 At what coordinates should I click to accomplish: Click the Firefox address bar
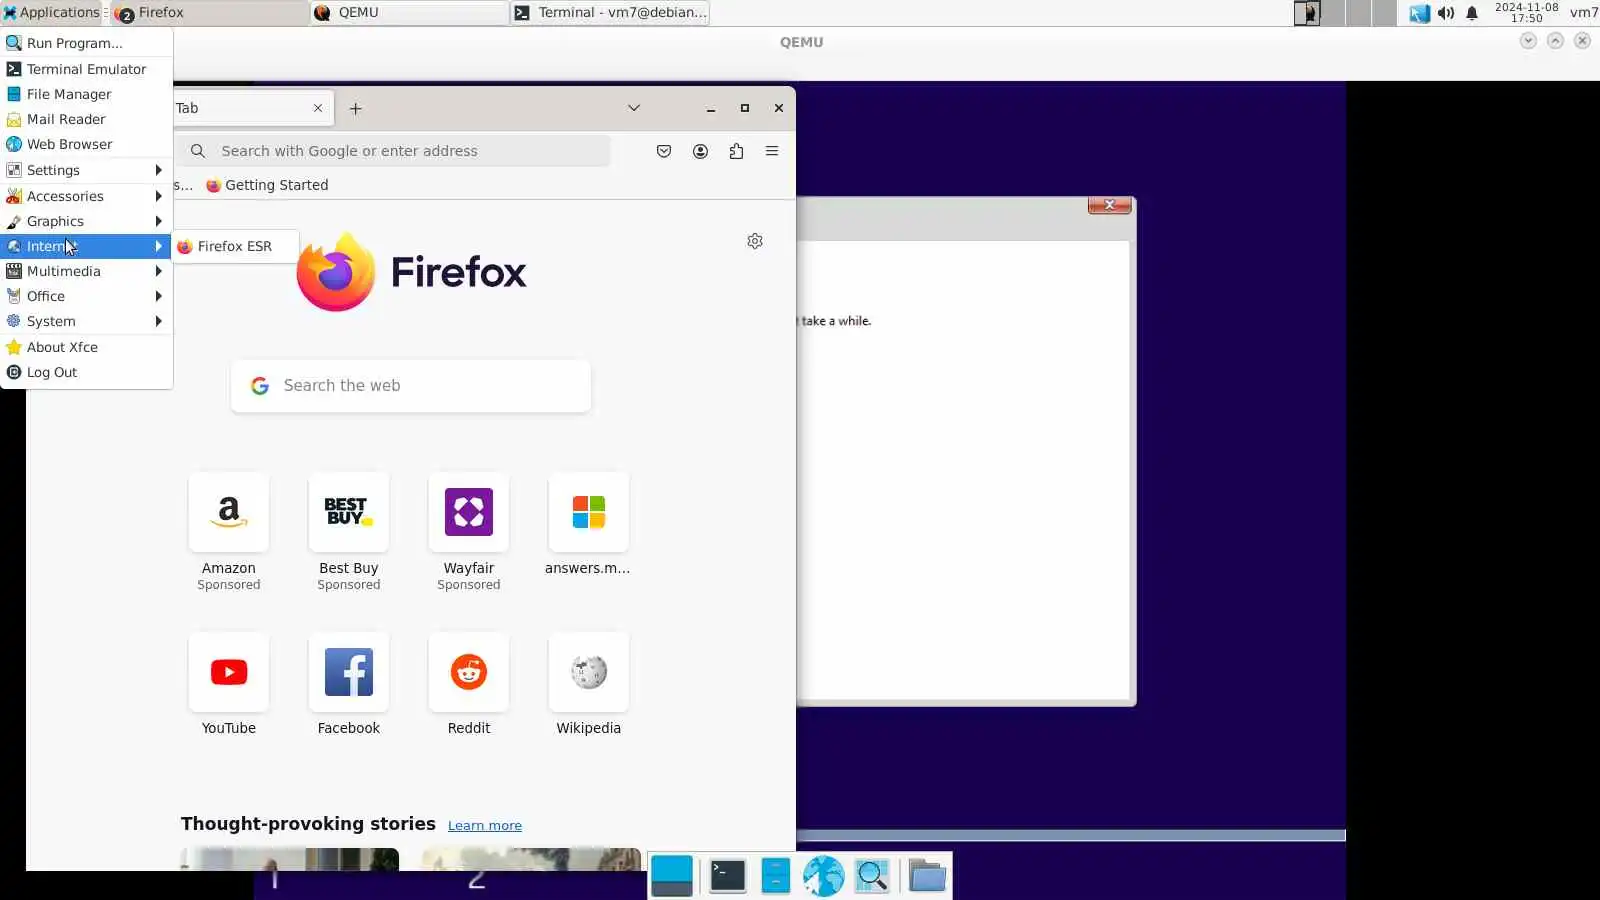395,151
